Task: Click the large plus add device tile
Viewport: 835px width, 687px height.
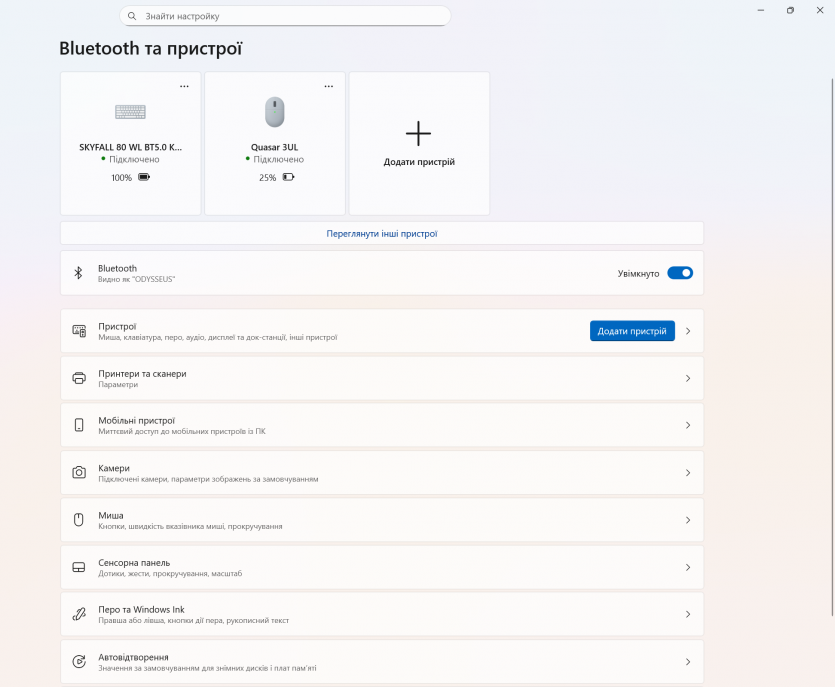Action: pos(419,143)
